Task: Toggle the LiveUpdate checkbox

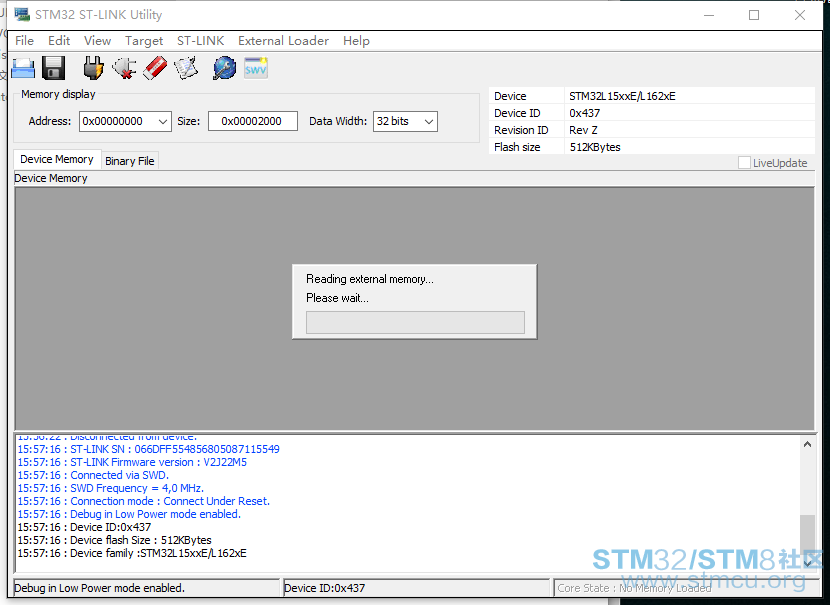Action: point(744,162)
